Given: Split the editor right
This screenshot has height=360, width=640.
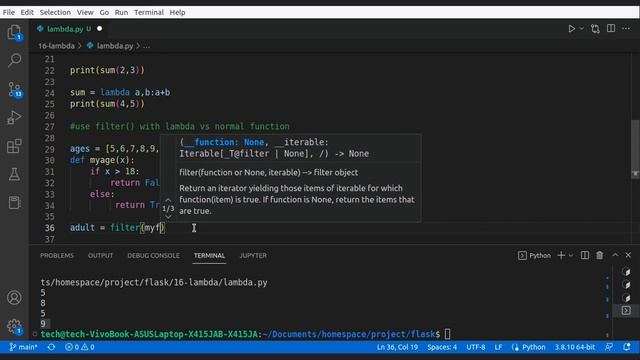Looking at the screenshot, I should [x=611, y=28].
